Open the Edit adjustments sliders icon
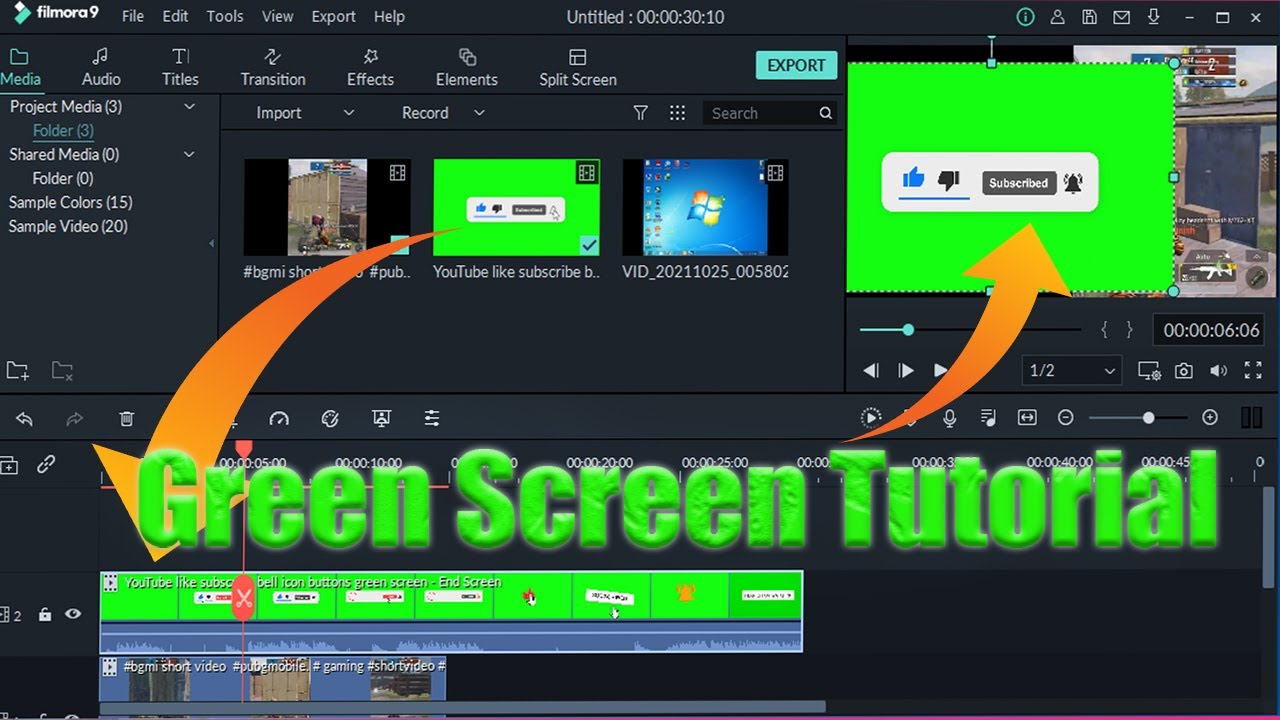The height and width of the screenshot is (720, 1280). [432, 418]
